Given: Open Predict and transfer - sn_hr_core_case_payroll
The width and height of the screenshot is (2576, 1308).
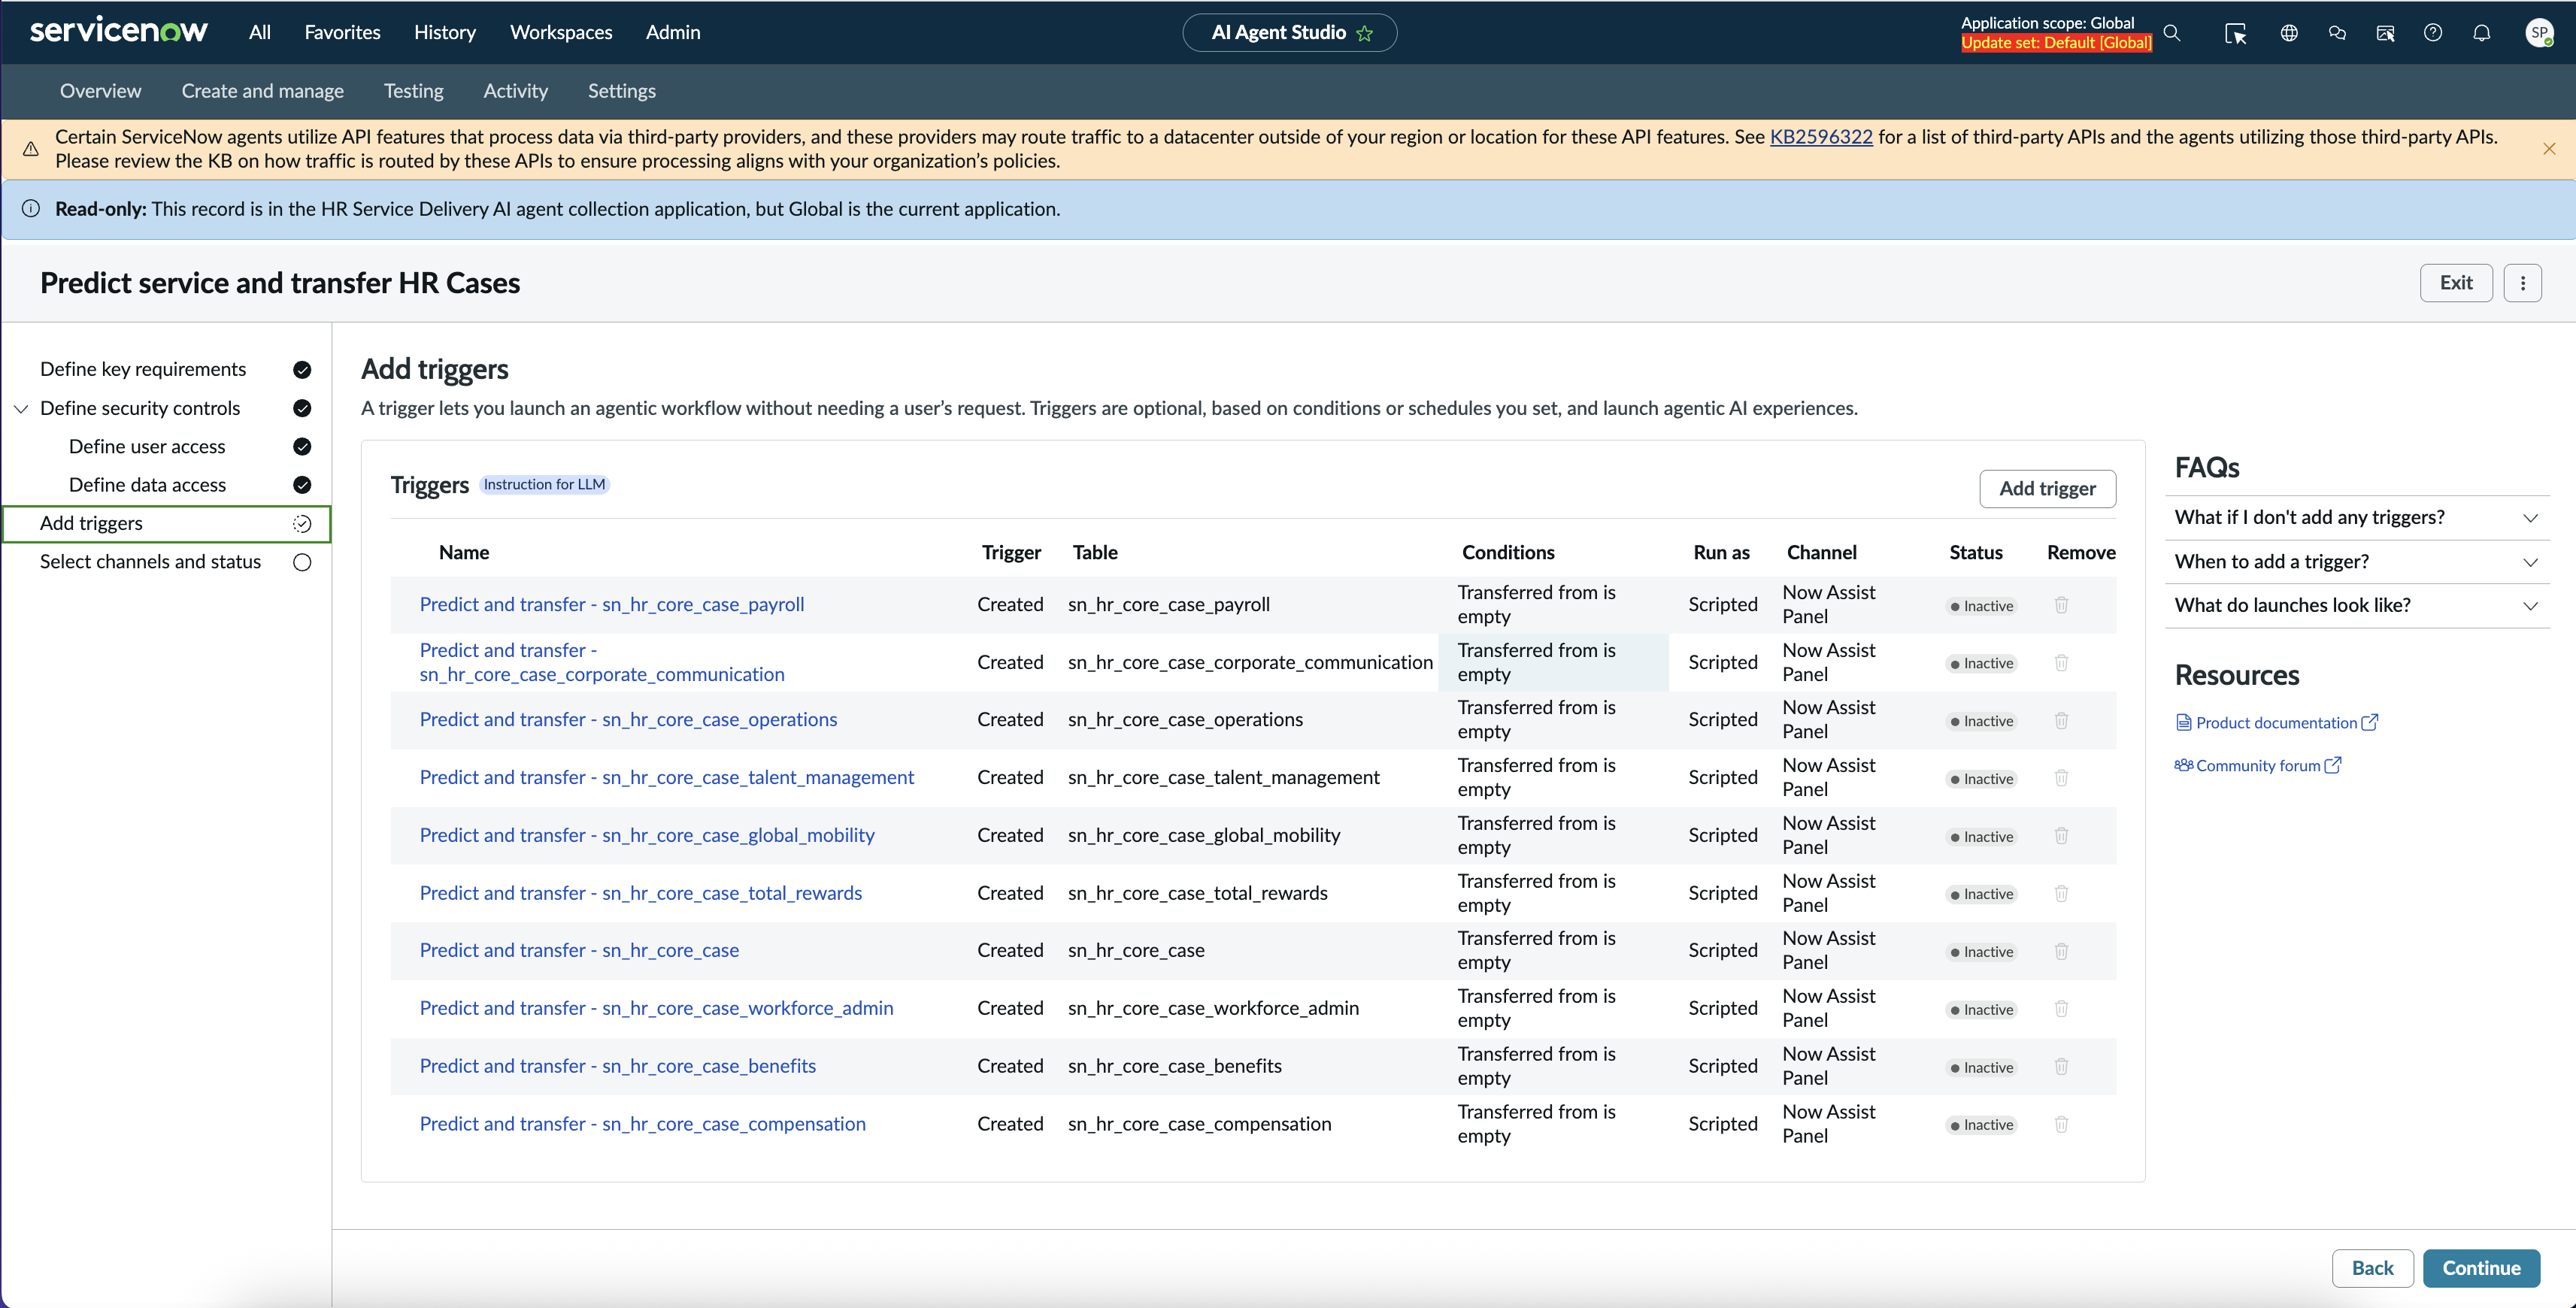Looking at the screenshot, I should click(611, 605).
